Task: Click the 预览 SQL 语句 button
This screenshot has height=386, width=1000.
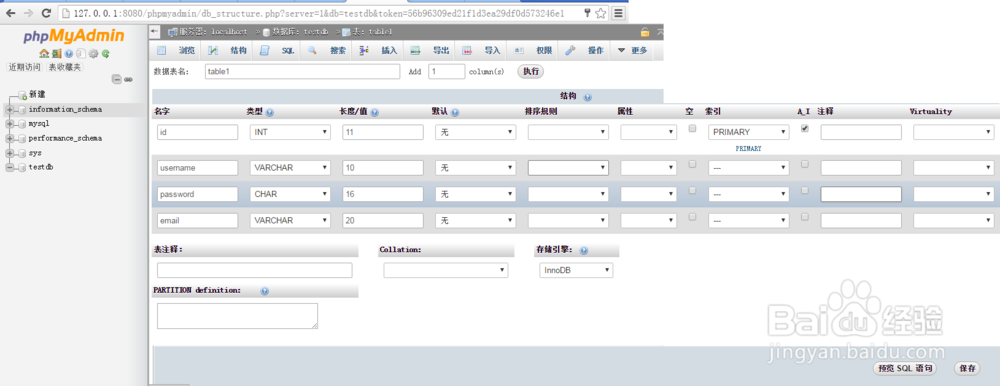Action: (x=905, y=369)
